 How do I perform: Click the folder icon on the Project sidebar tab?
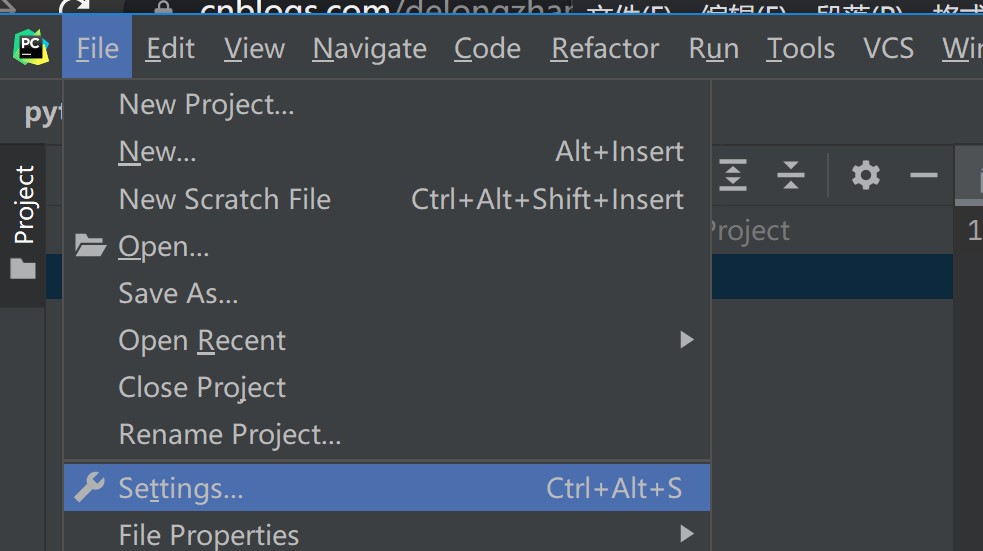(23, 268)
